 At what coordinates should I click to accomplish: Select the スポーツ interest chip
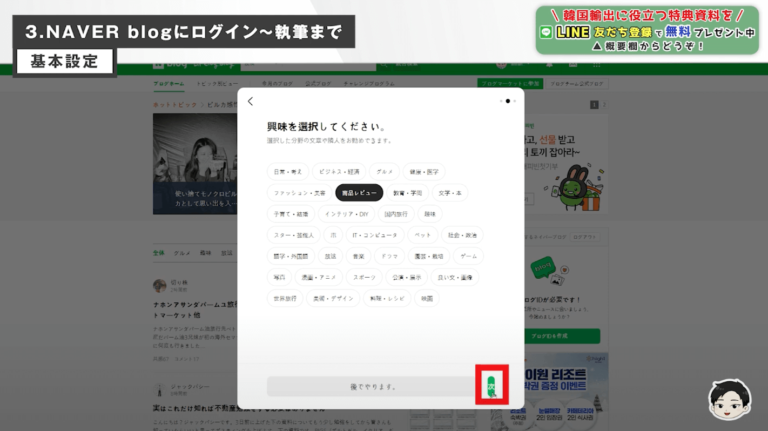364,277
